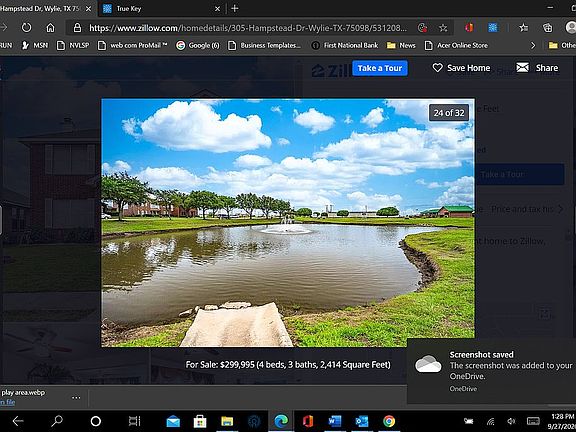This screenshot has width=576, height=432.
Task: Click the pond photo in the lightbox
Action: pos(288,223)
